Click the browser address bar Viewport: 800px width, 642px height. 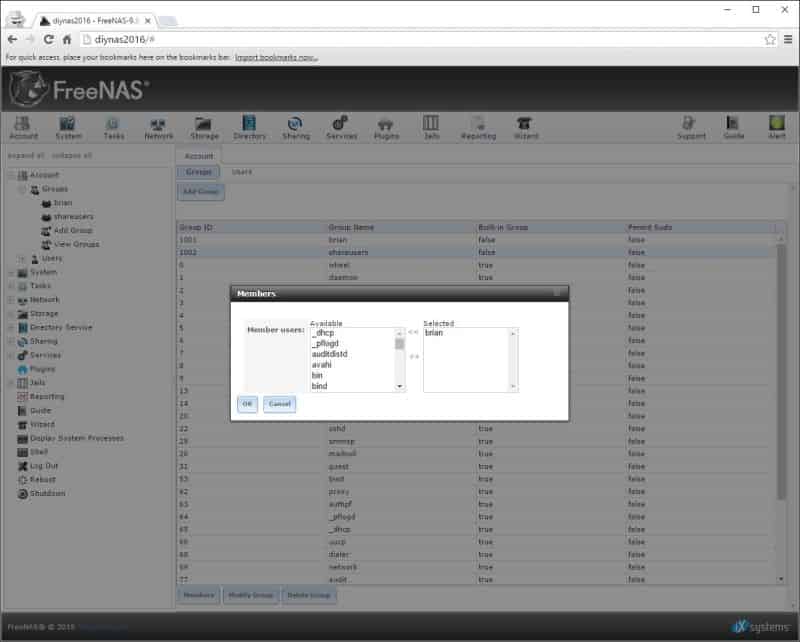(423, 39)
